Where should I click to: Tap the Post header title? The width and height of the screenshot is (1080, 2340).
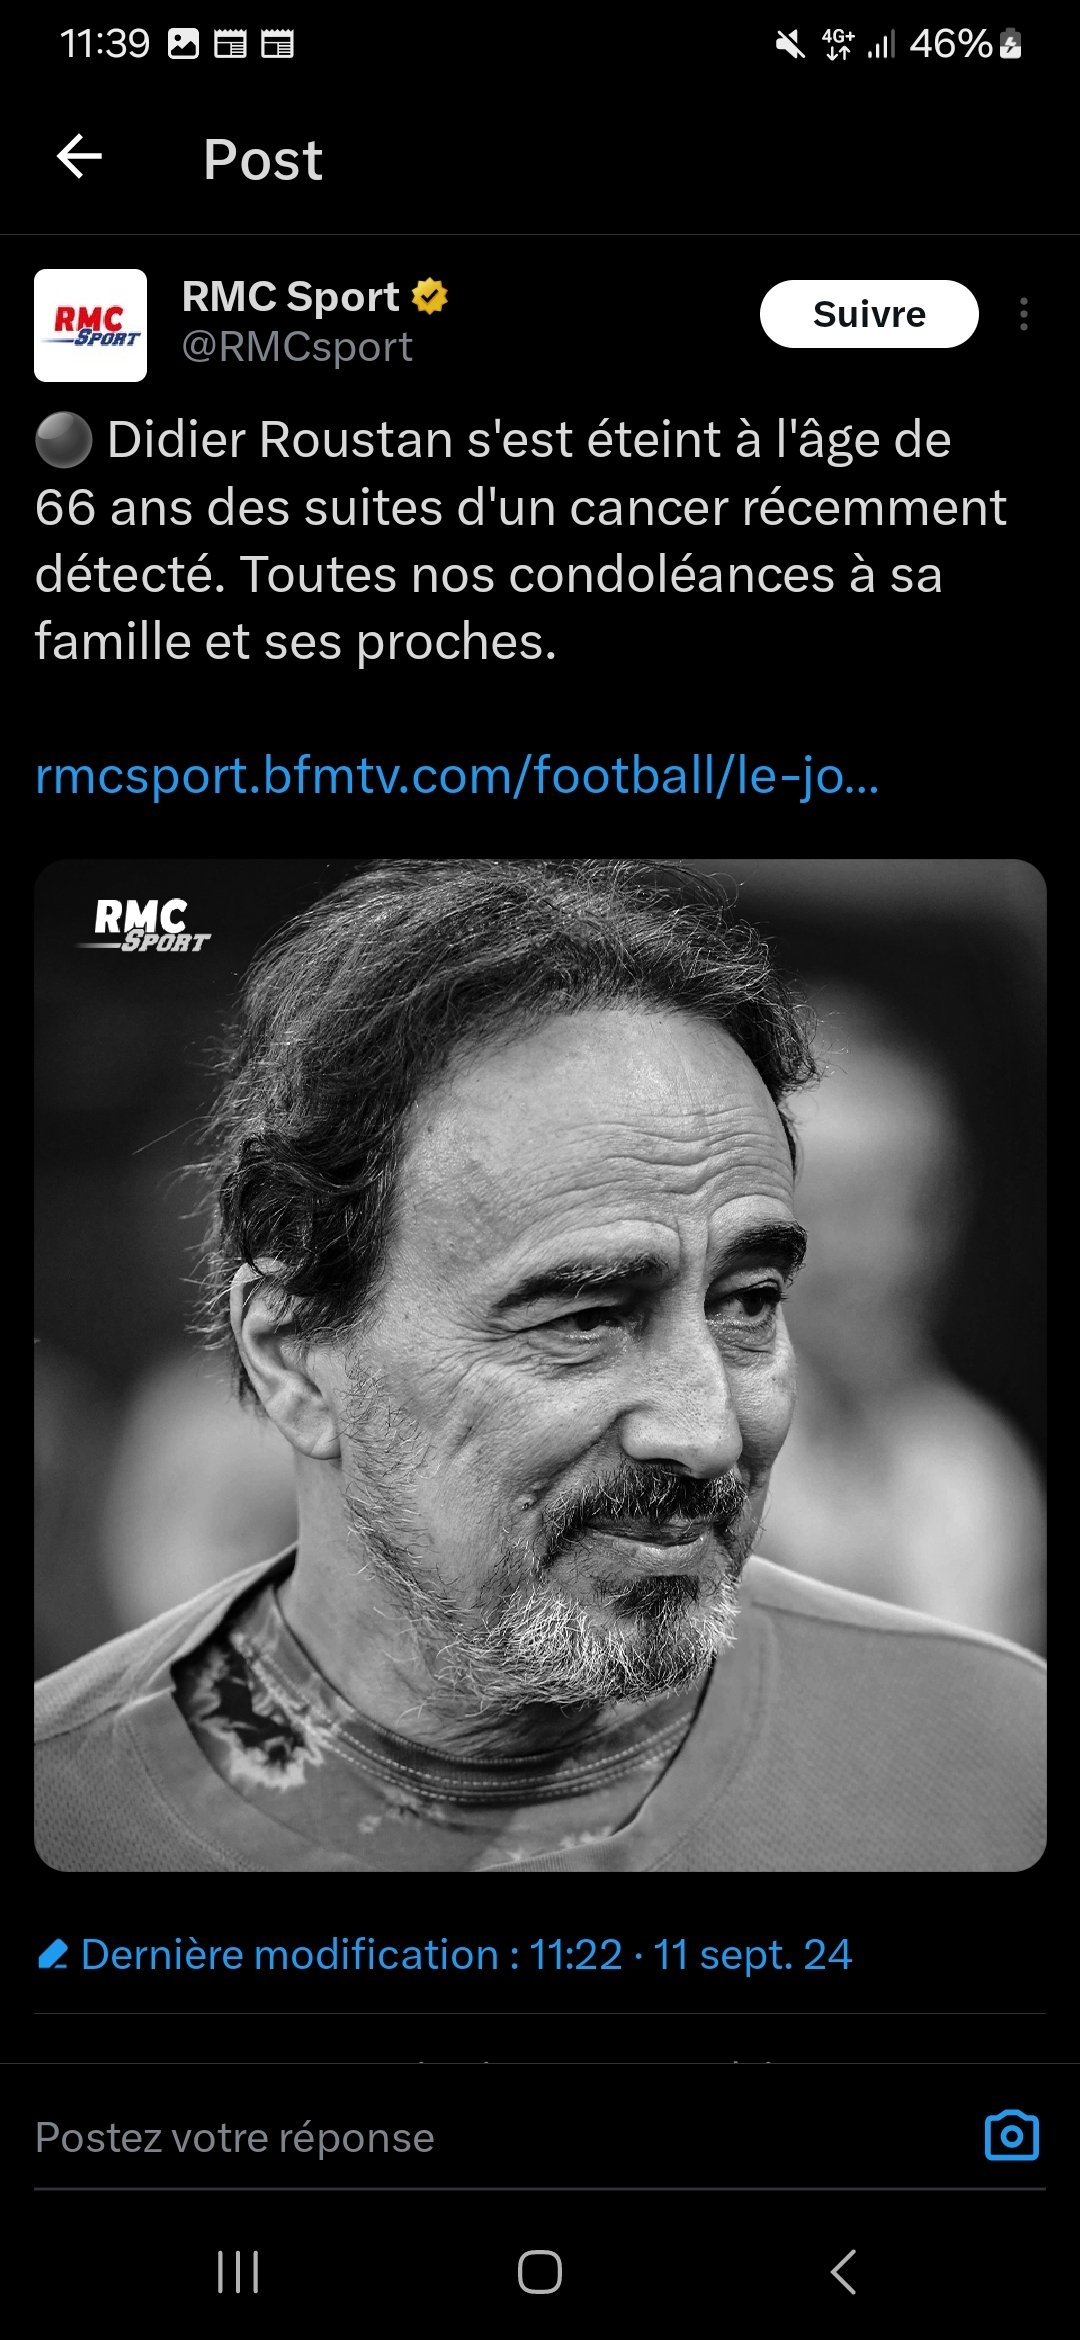click(x=263, y=159)
